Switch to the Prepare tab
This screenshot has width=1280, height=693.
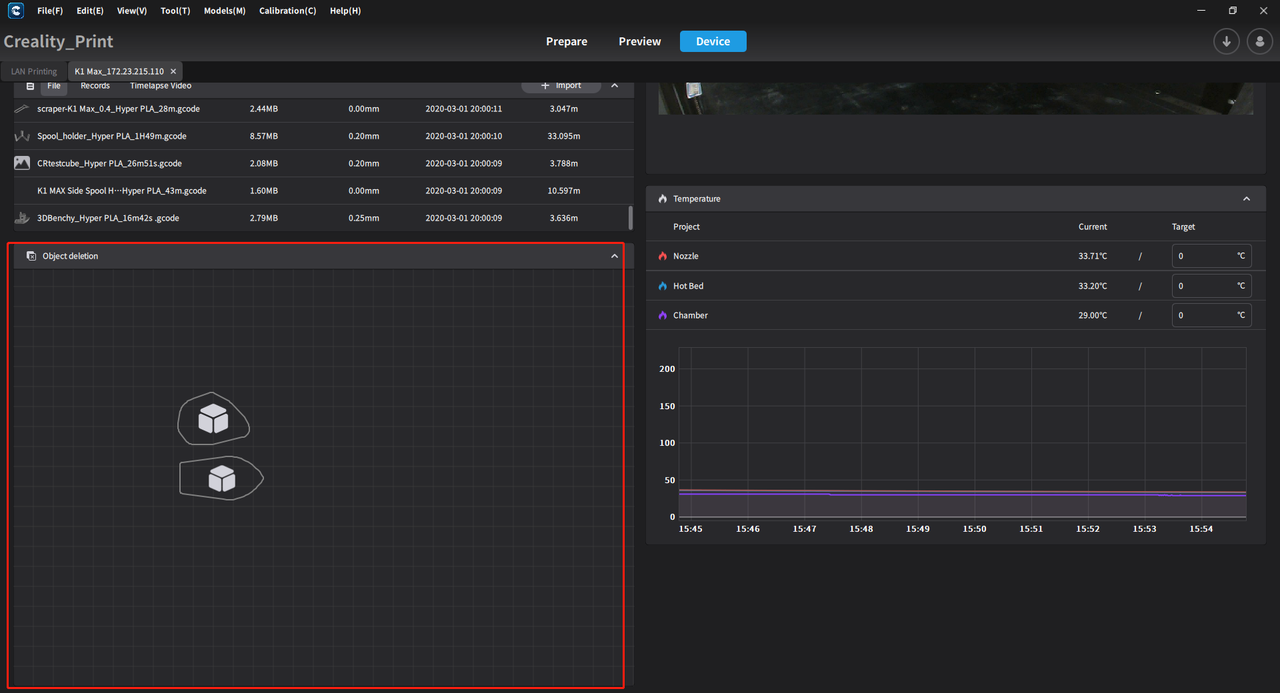pyautogui.click(x=567, y=42)
